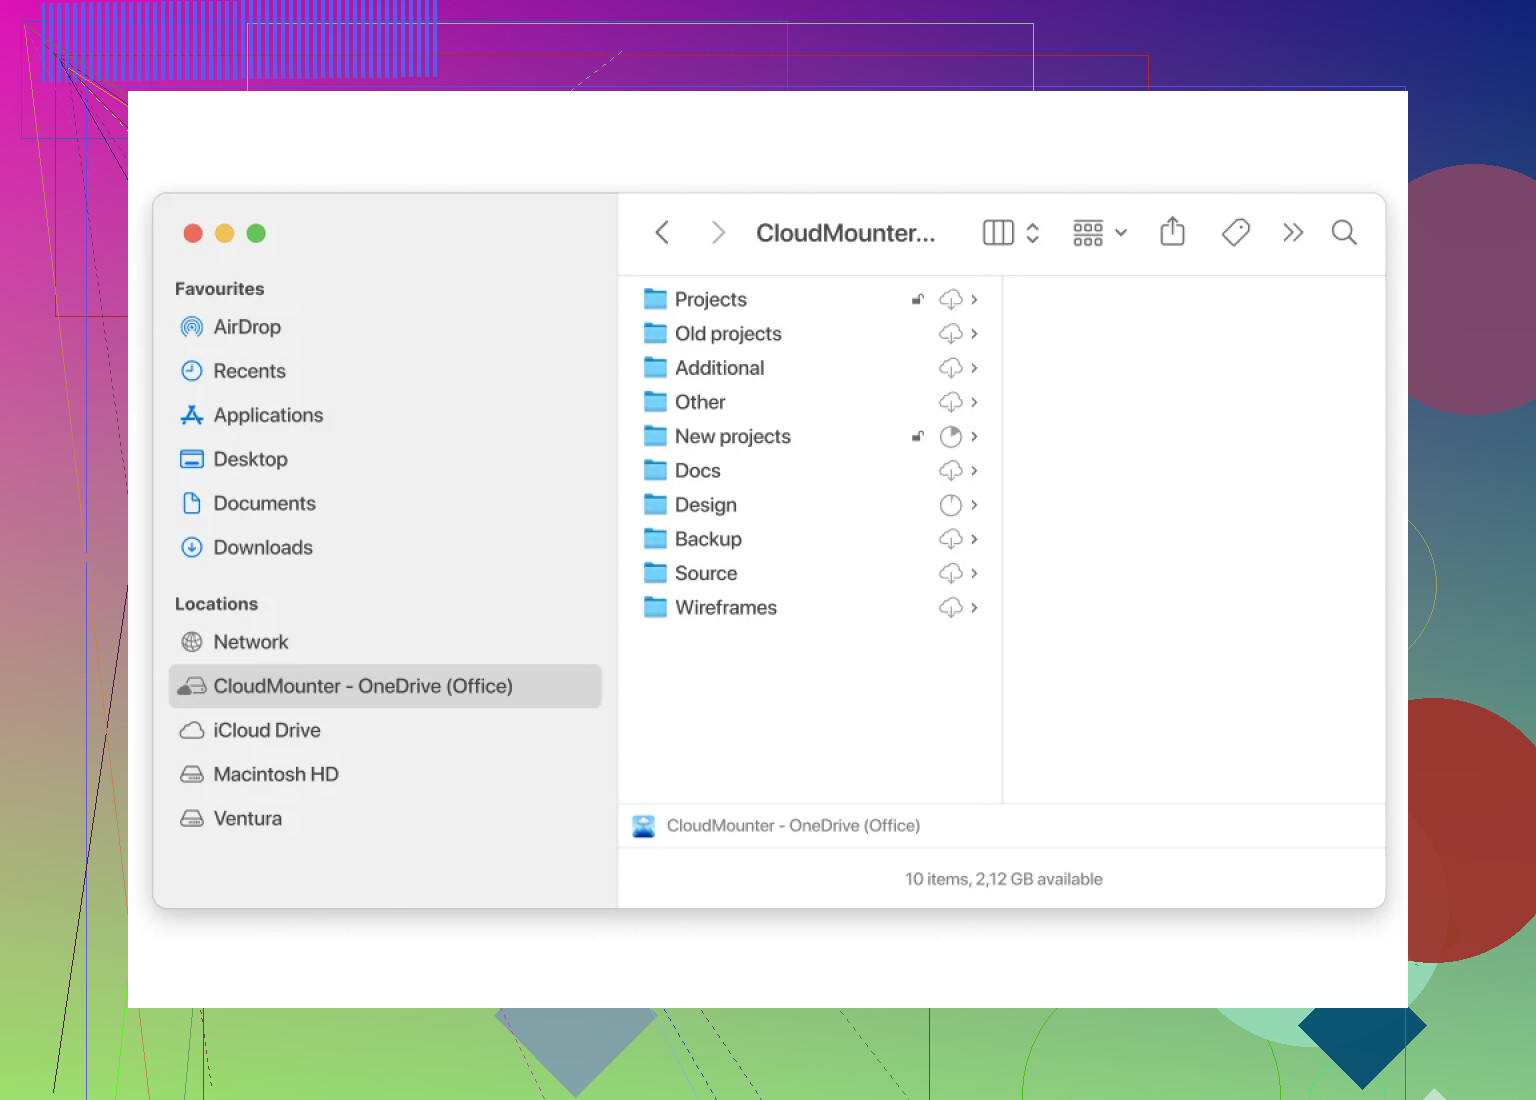
Task: Select Network under Locations
Action: coord(385,642)
